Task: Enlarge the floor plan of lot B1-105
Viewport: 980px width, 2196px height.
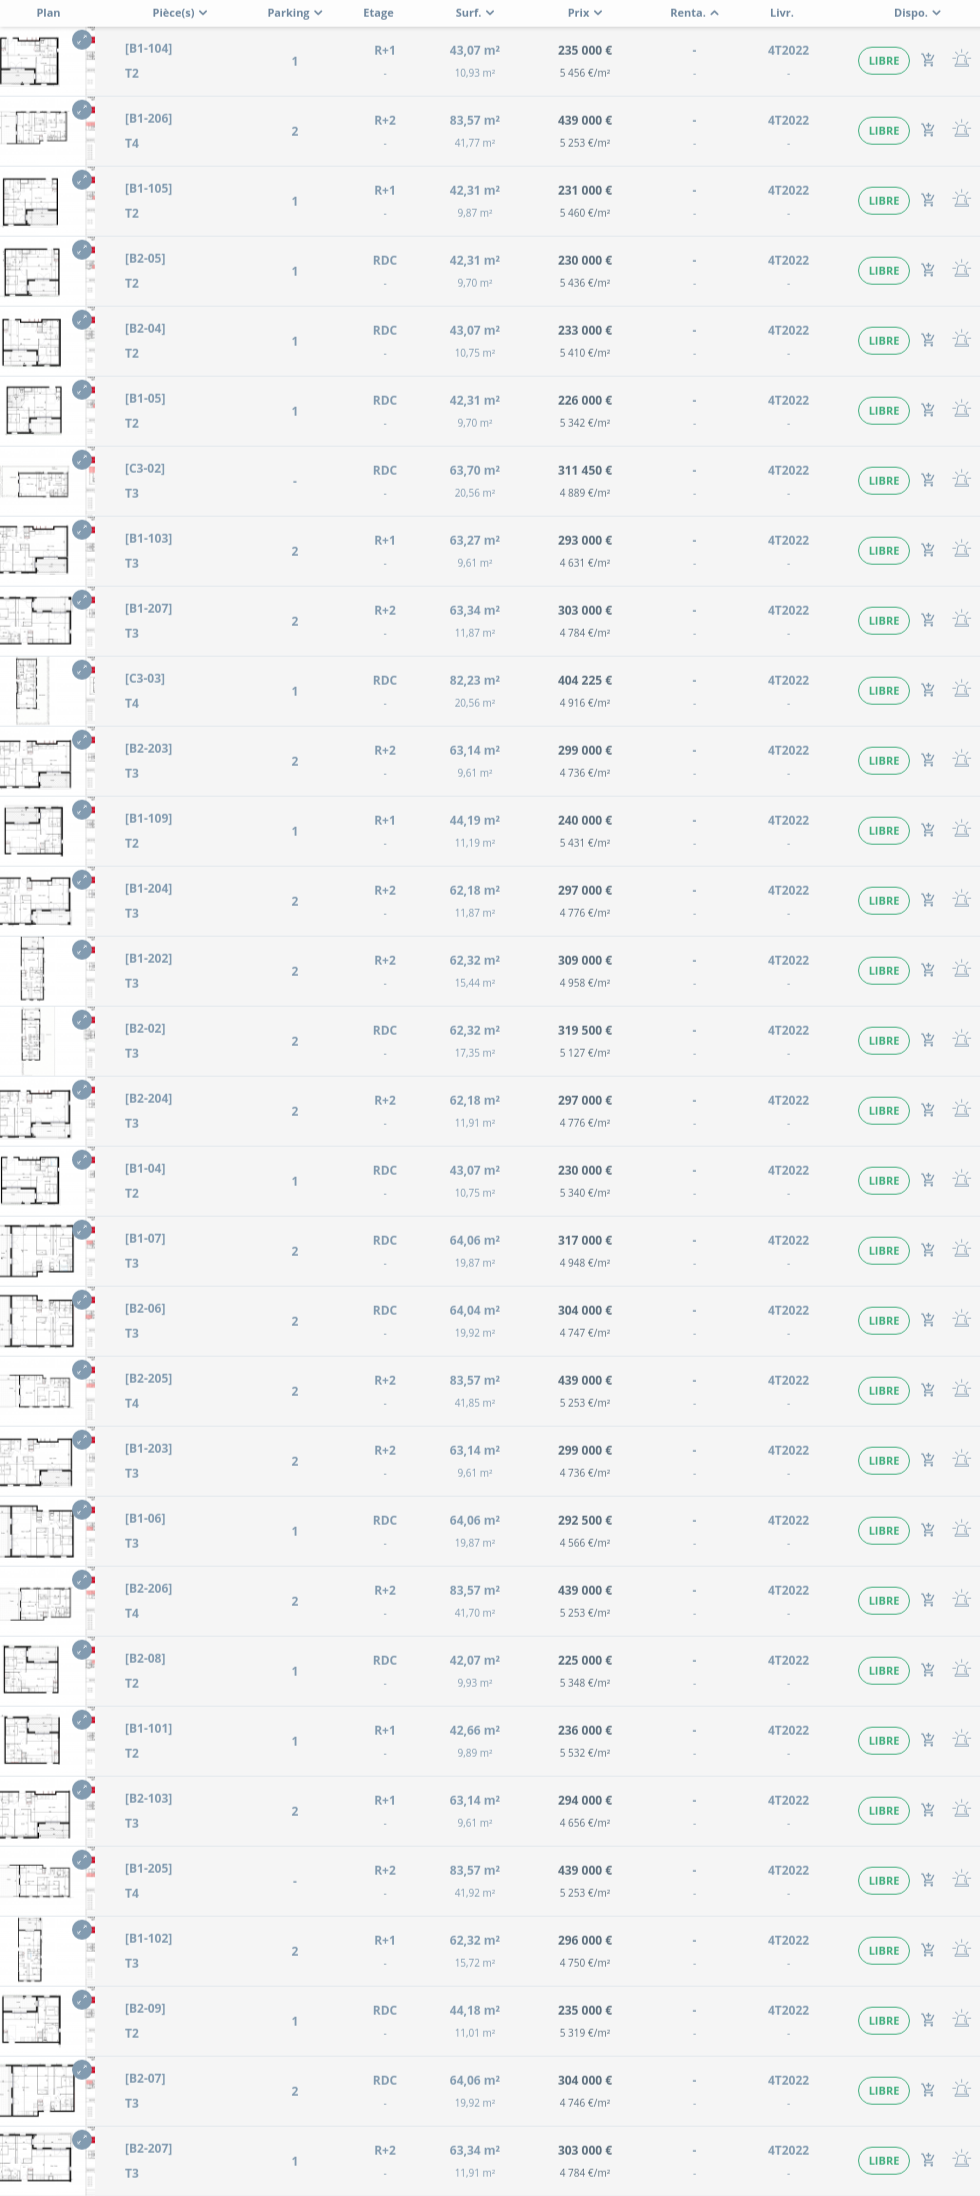Action: tap(82, 180)
